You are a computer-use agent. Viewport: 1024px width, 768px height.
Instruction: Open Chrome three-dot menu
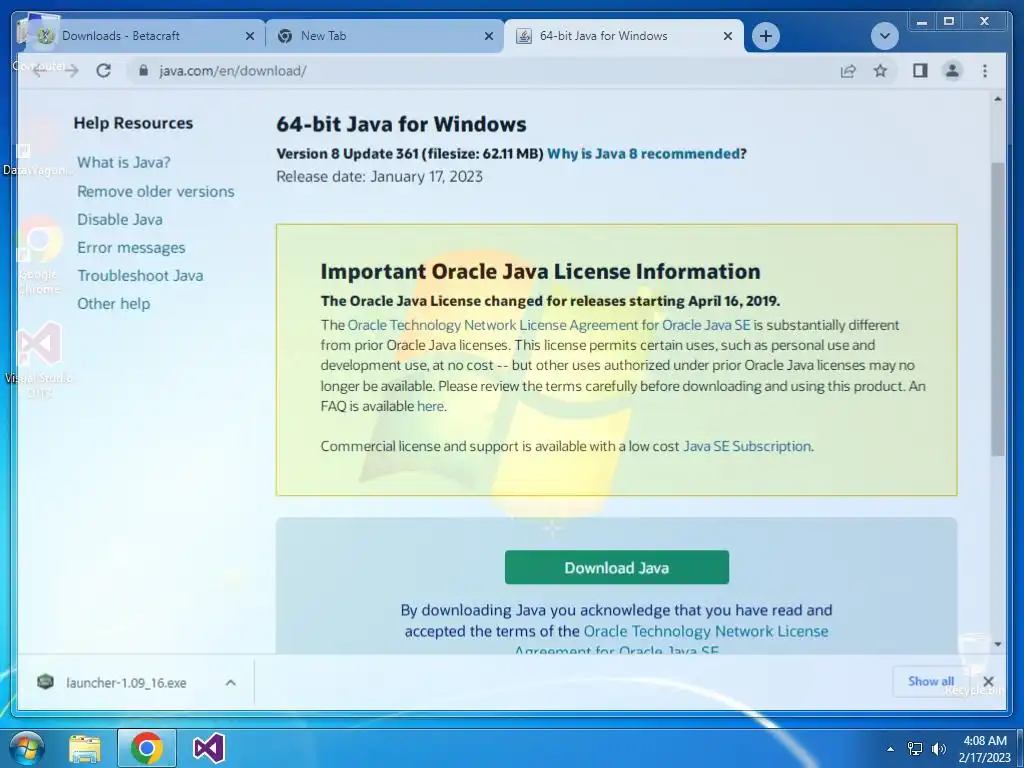pos(985,71)
